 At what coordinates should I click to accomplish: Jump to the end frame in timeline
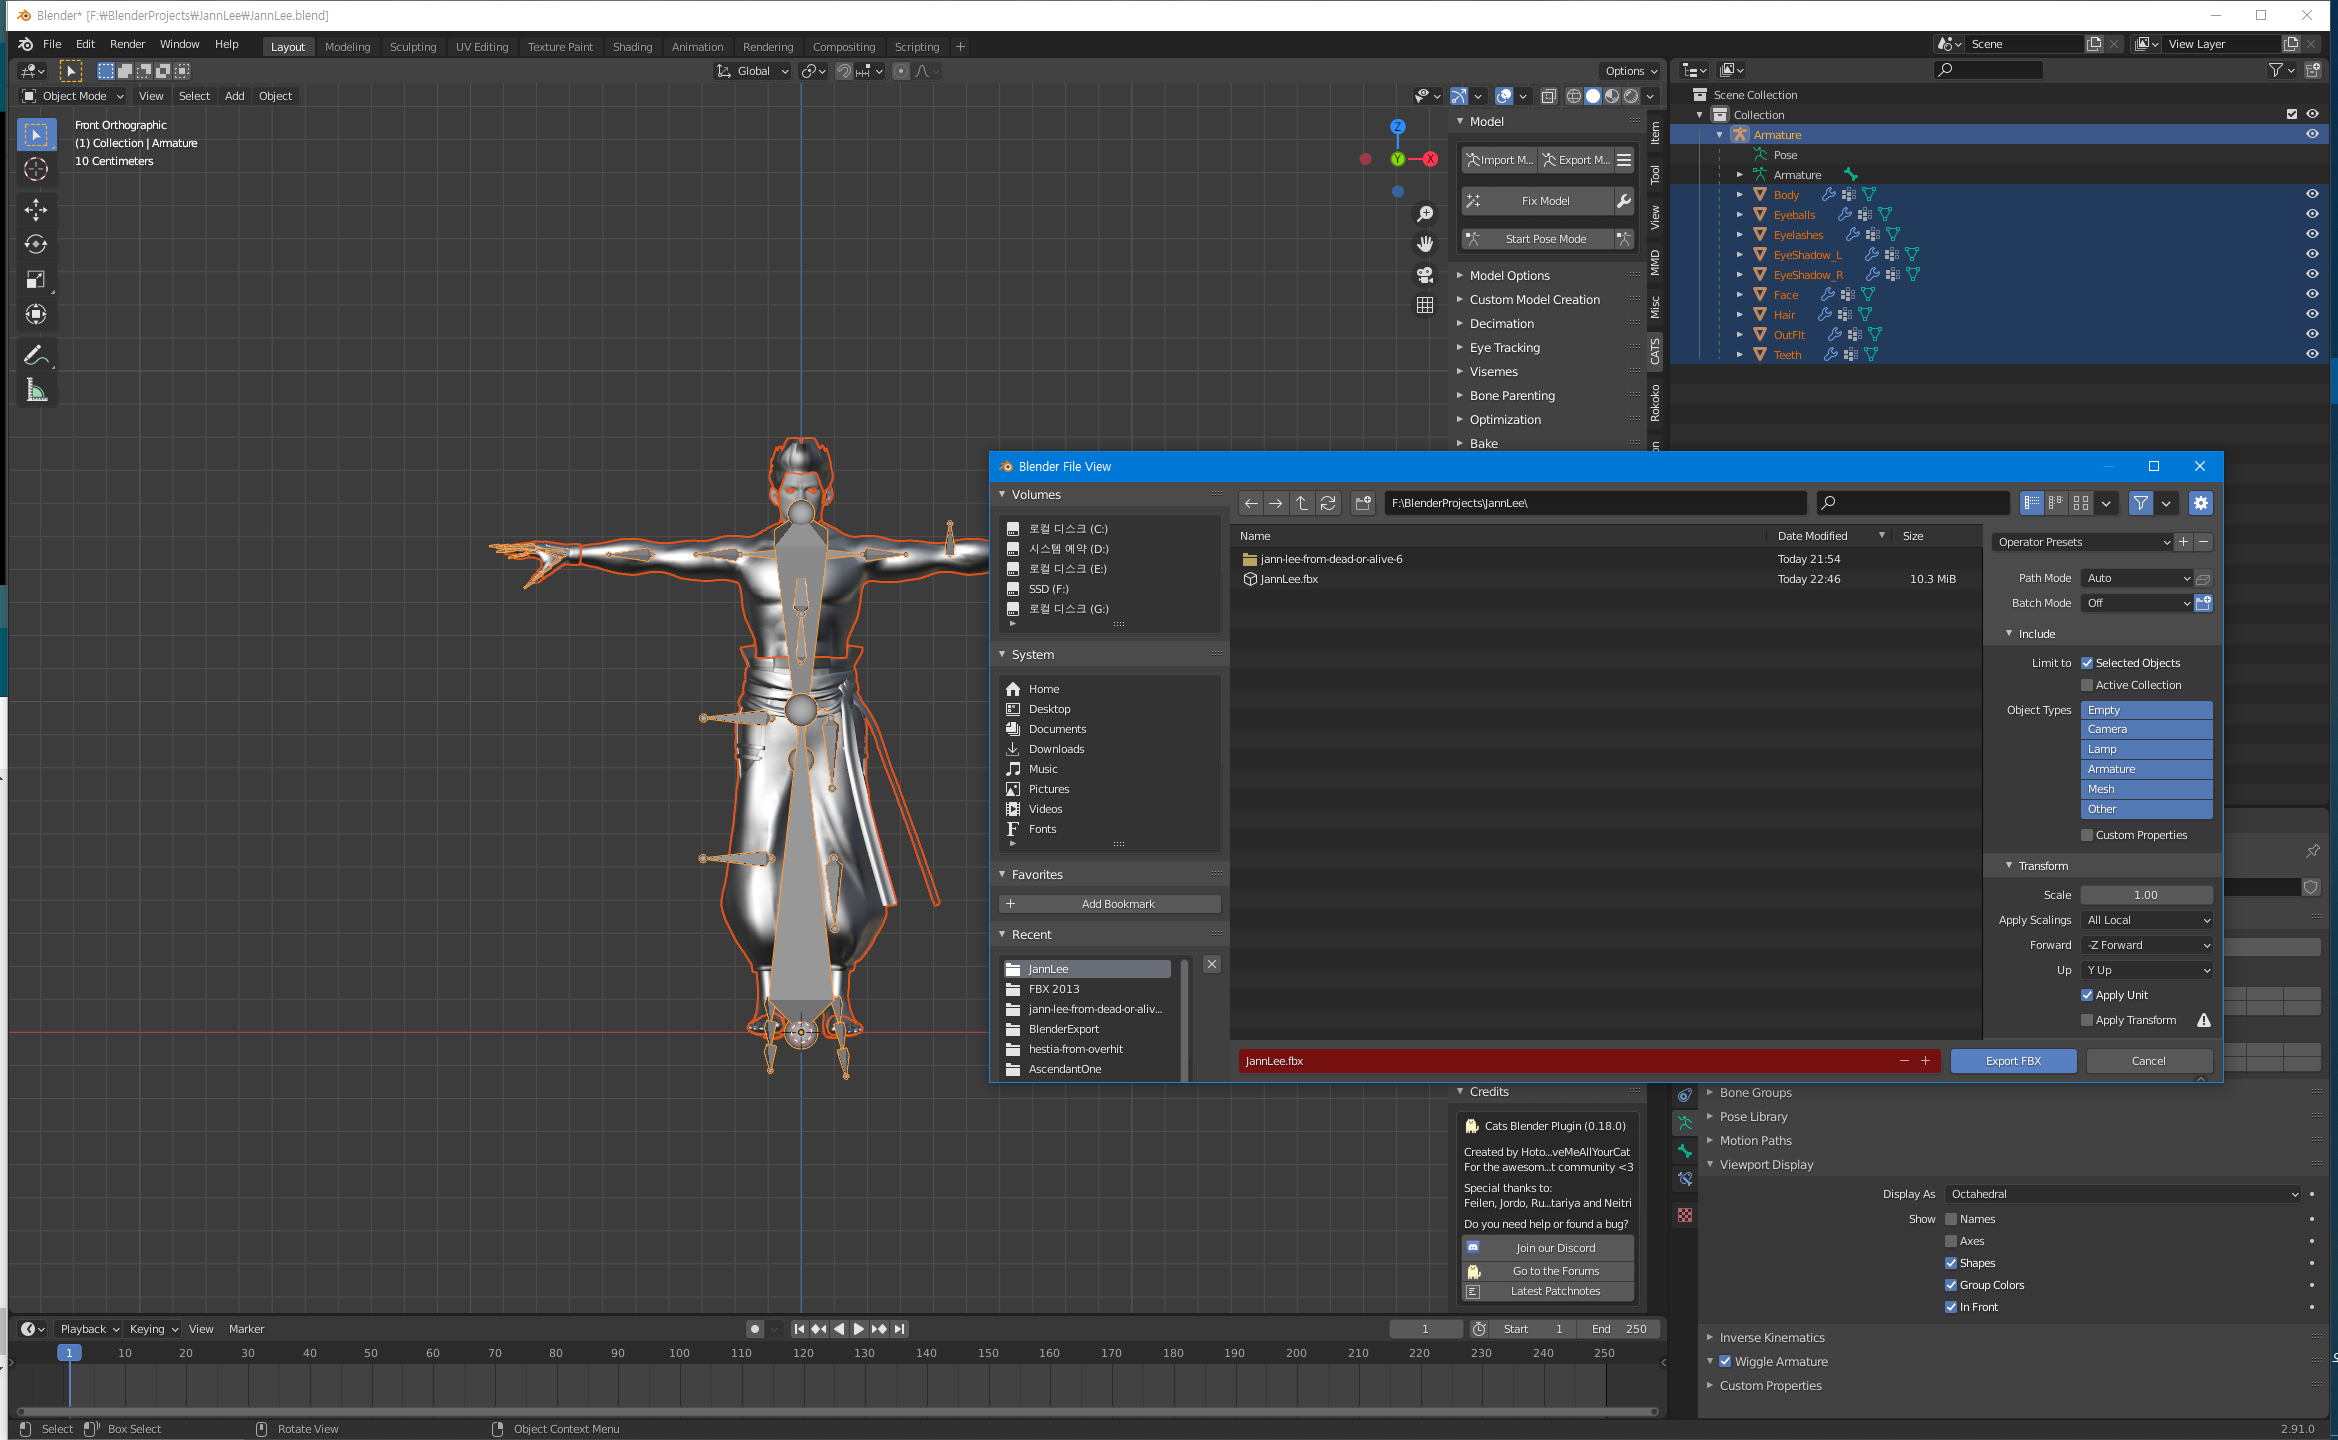pyautogui.click(x=899, y=1329)
